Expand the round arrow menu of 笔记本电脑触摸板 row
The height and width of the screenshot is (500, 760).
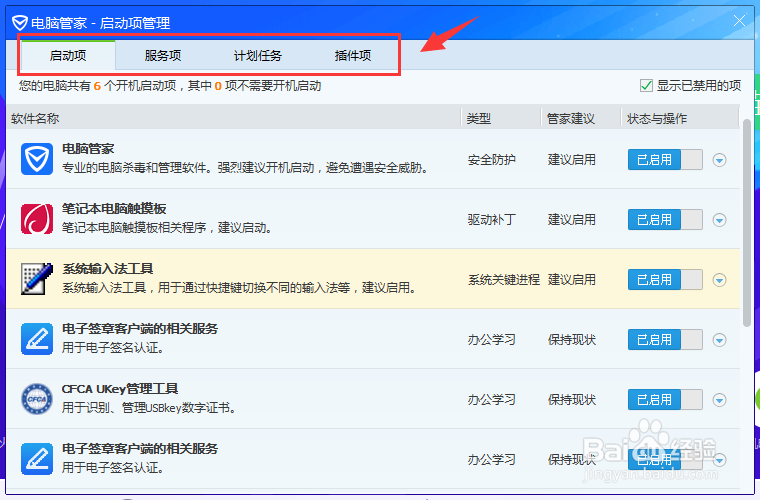(719, 220)
